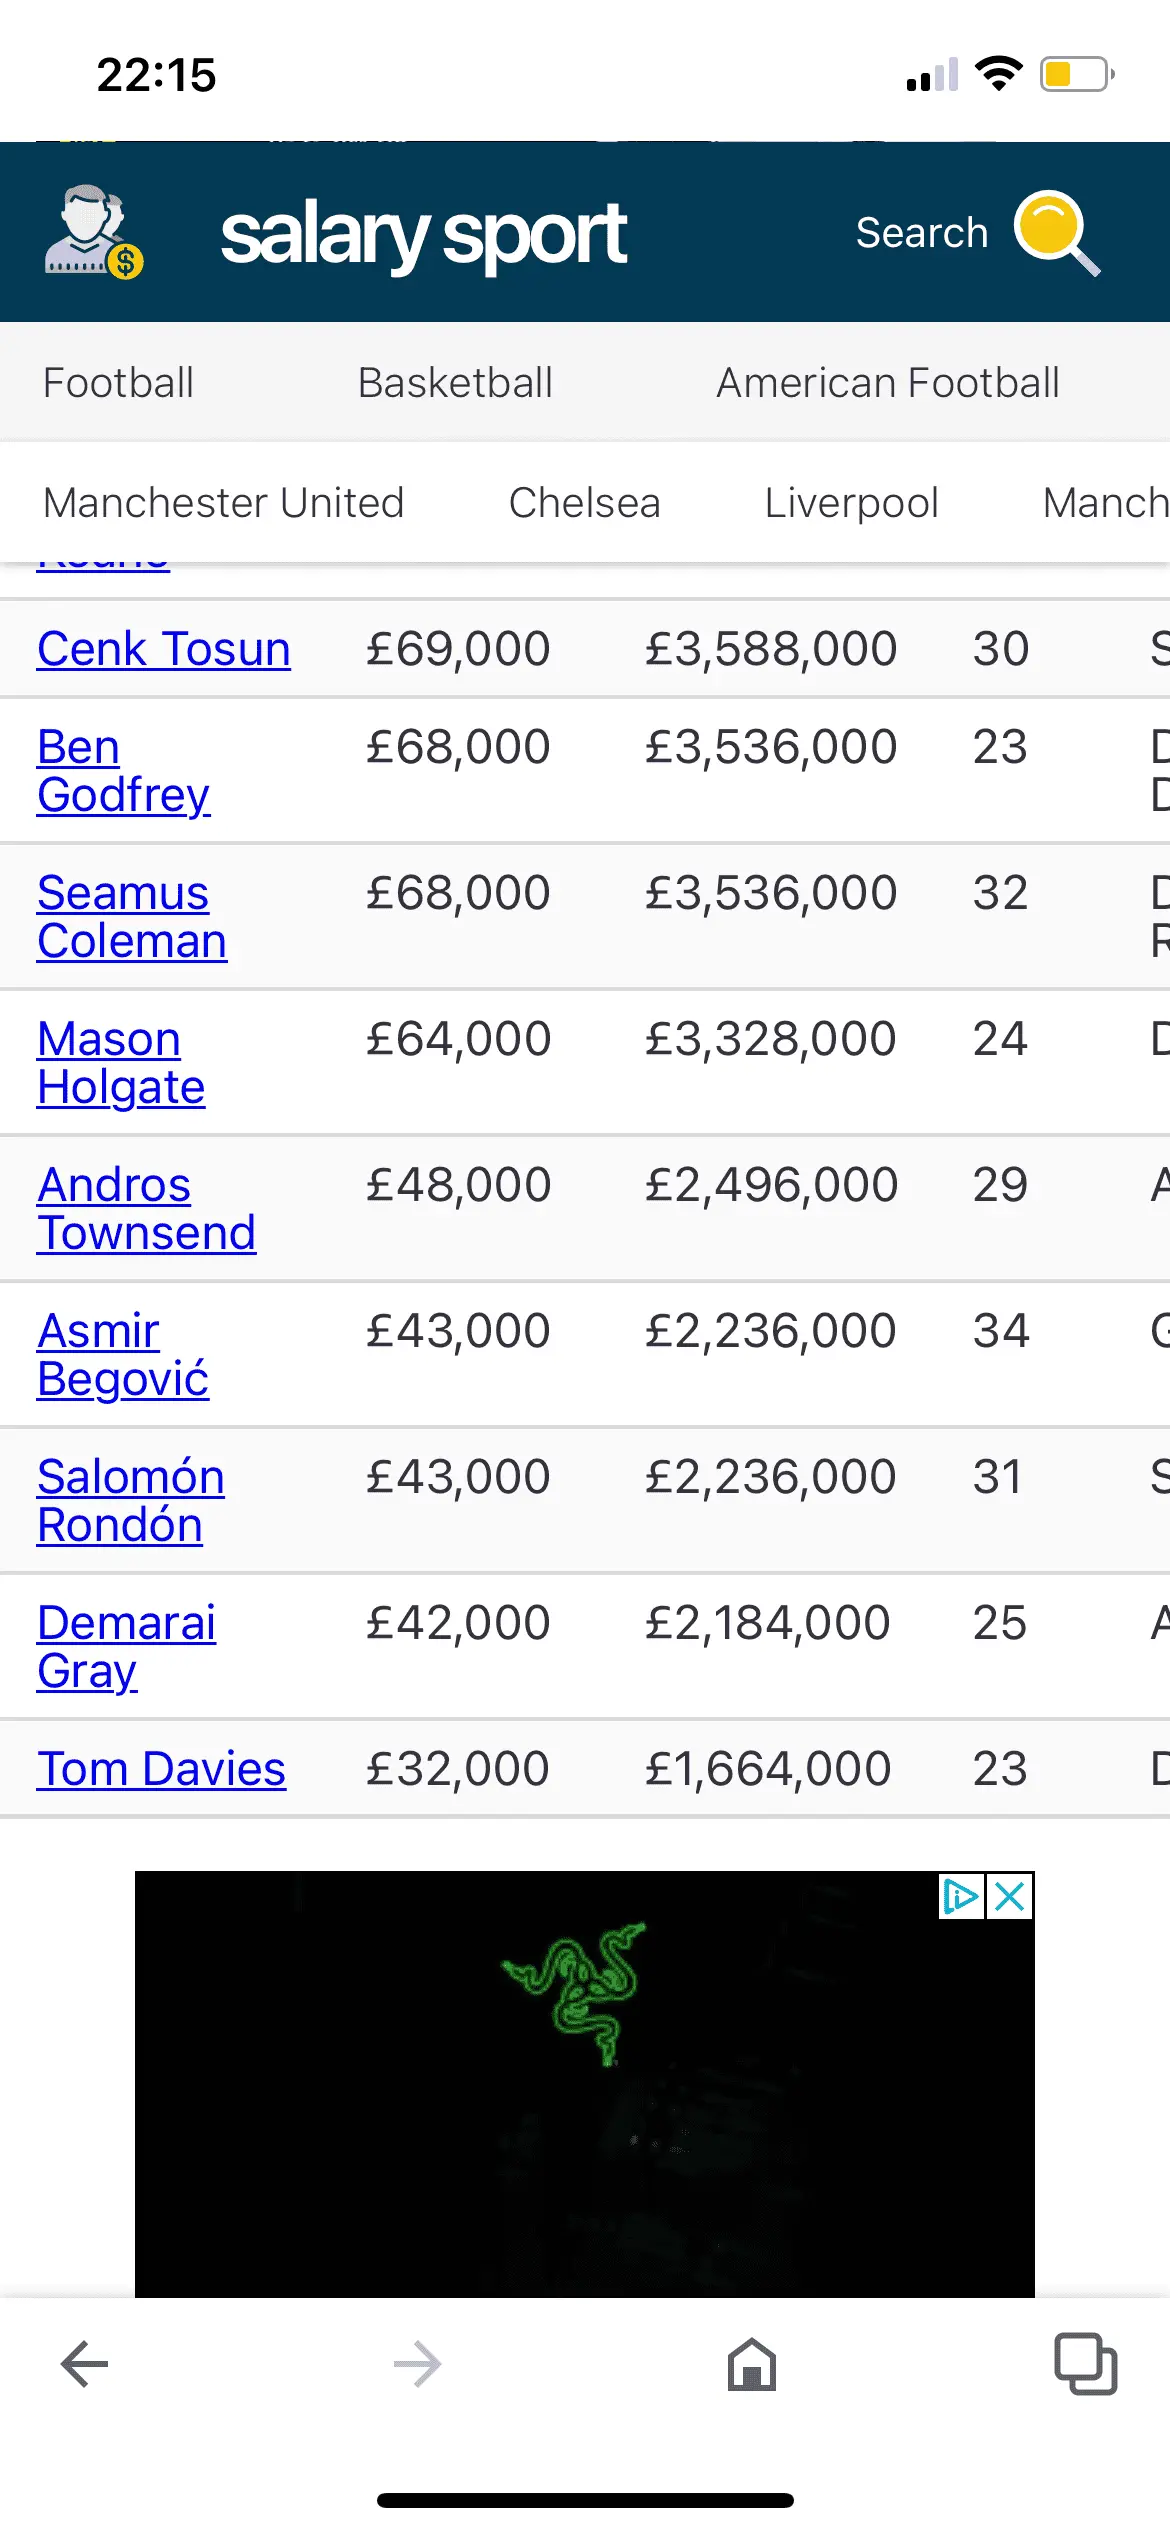Viewport: 1170px width, 2532px height.
Task: Switch to the Chelsea team tab
Action: (584, 503)
